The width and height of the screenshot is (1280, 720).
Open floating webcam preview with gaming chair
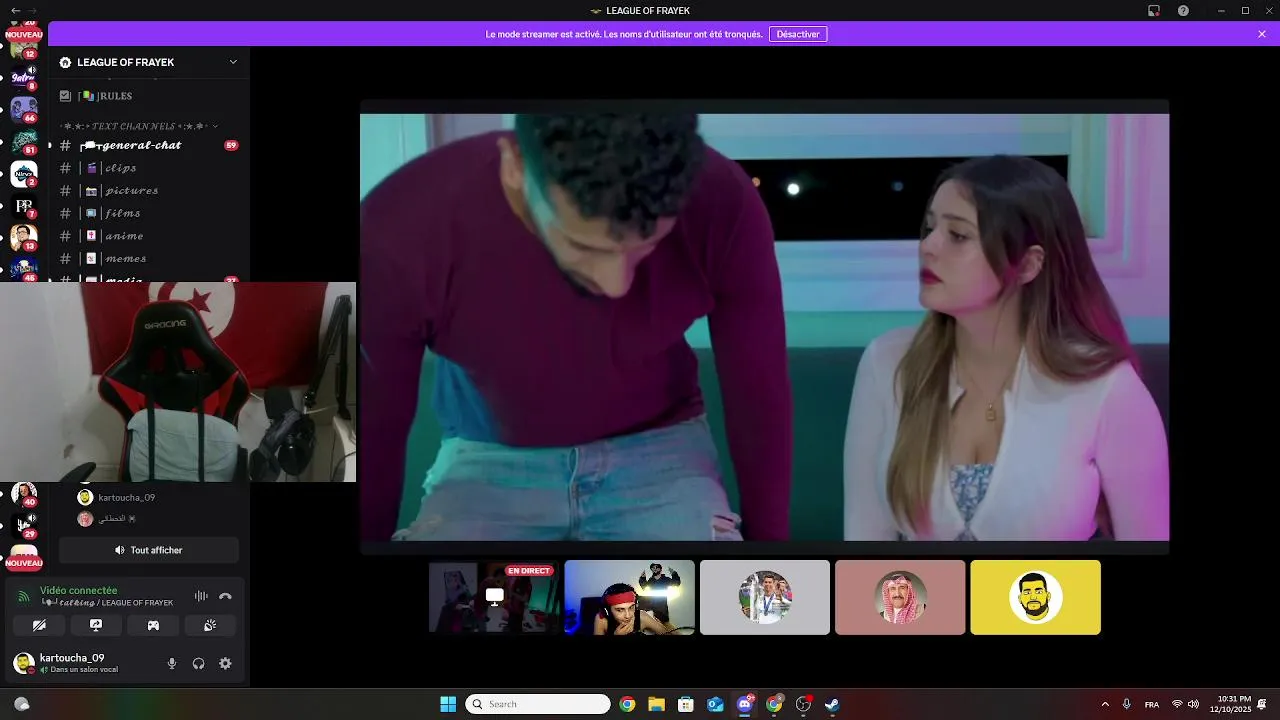click(x=178, y=382)
